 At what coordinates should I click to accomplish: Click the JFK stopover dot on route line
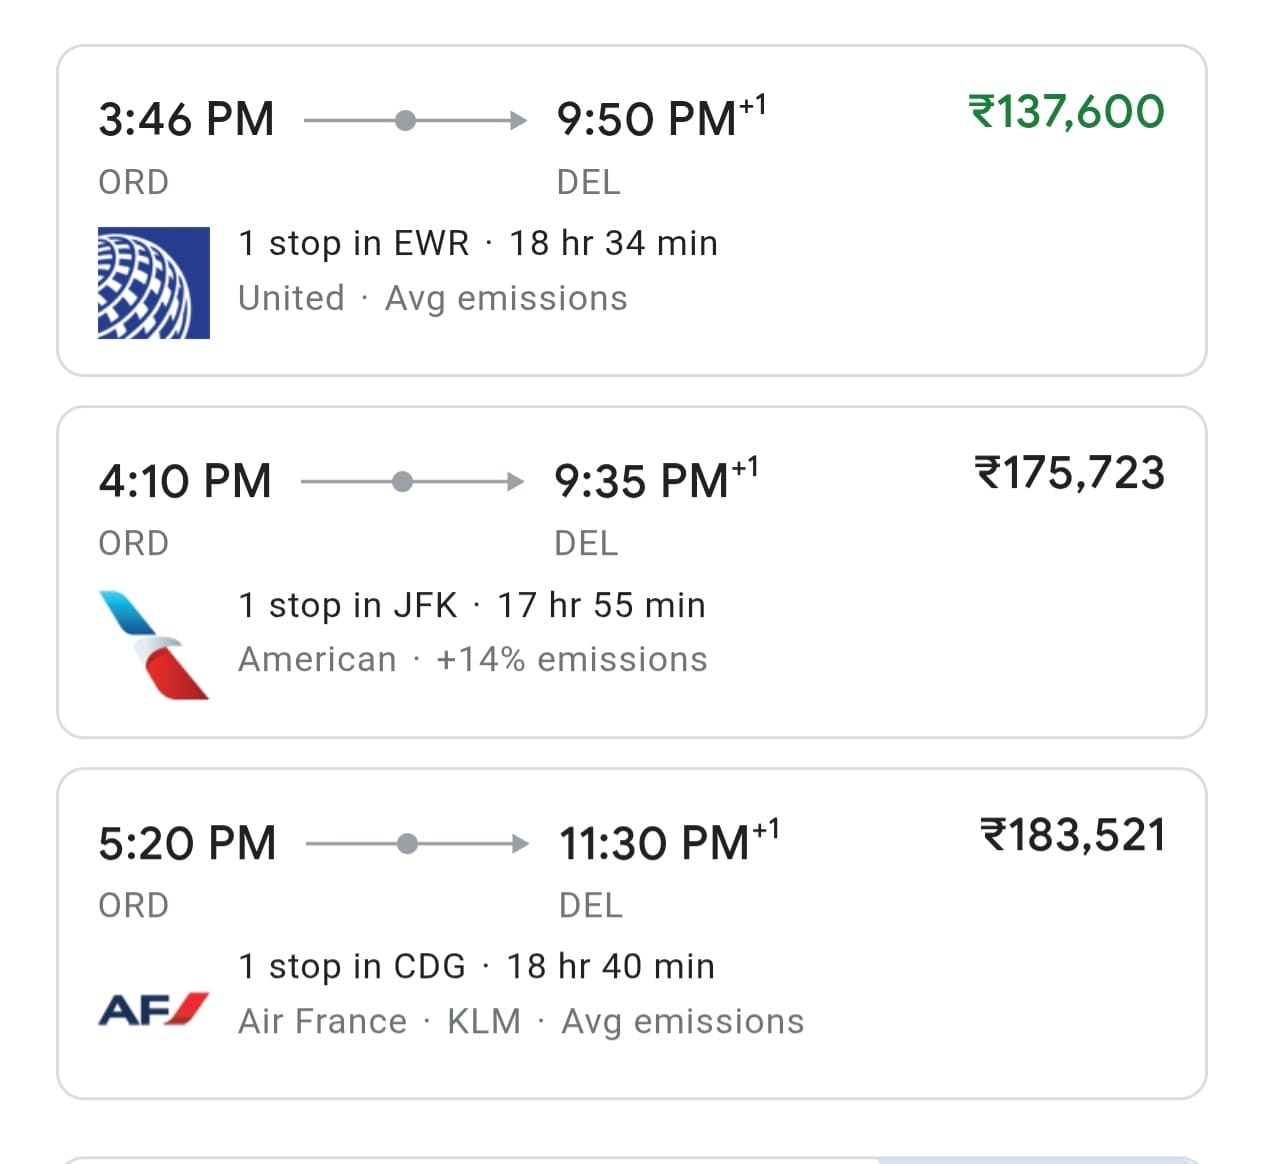[x=402, y=483]
